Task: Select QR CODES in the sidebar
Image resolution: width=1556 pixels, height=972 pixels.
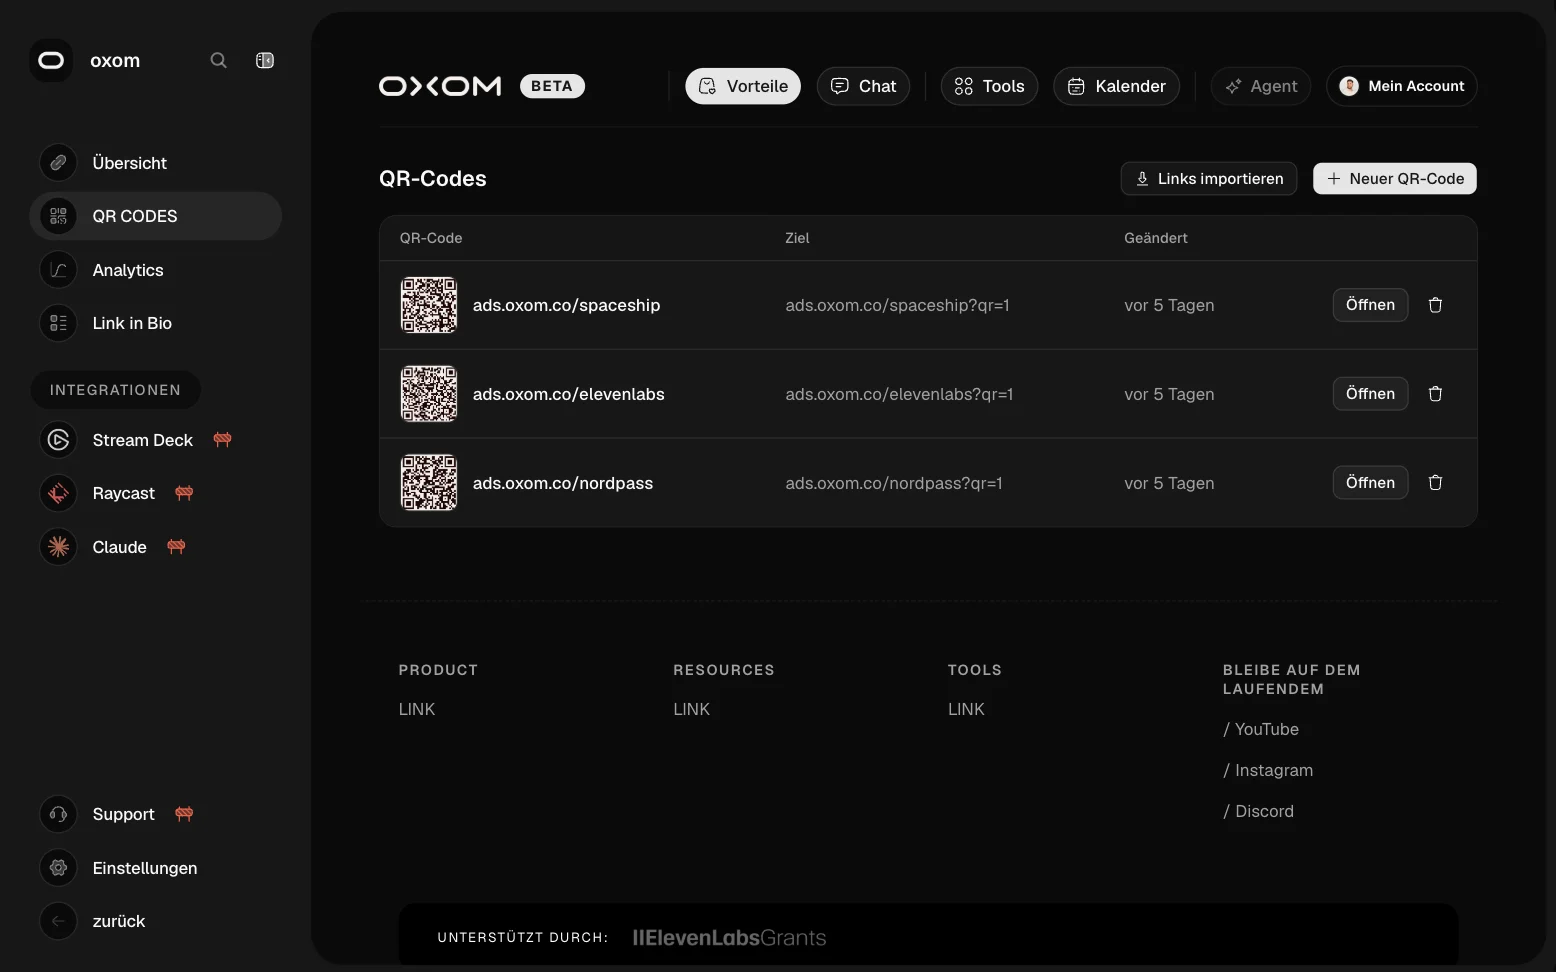Action: 156,216
